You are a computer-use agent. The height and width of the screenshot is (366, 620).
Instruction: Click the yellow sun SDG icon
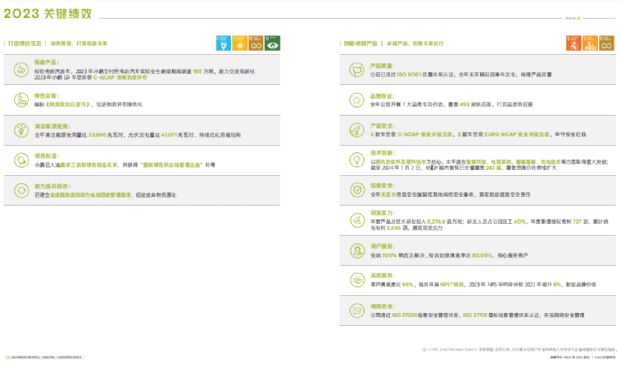point(240,43)
